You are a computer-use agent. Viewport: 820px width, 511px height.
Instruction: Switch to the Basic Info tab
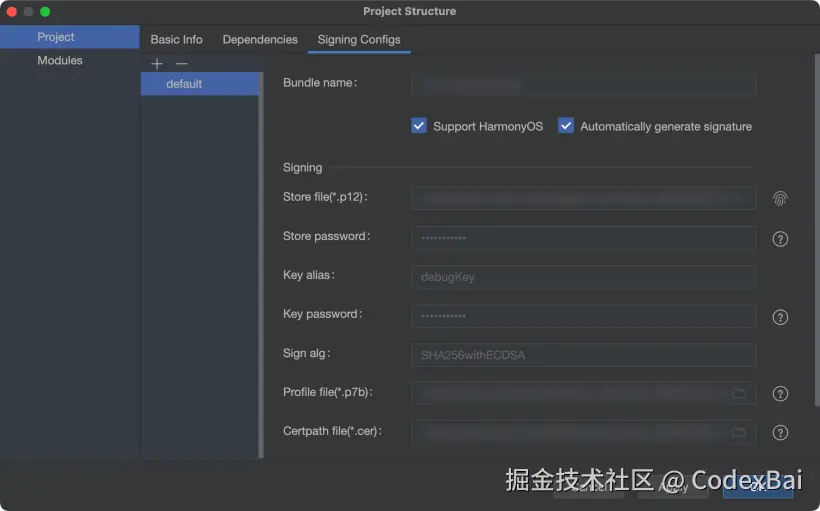[176, 40]
